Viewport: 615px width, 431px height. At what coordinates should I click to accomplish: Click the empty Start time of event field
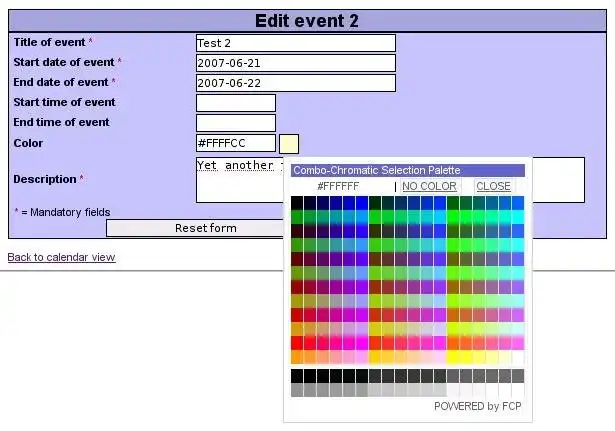tap(236, 103)
